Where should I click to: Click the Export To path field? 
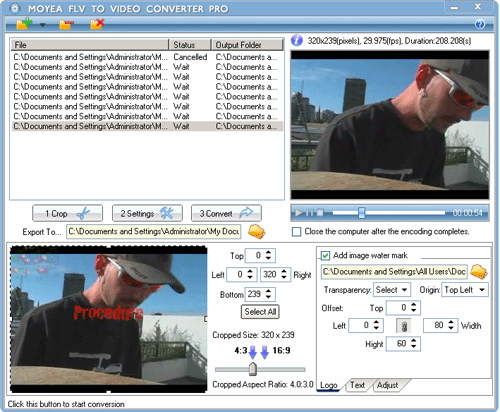[x=154, y=232]
